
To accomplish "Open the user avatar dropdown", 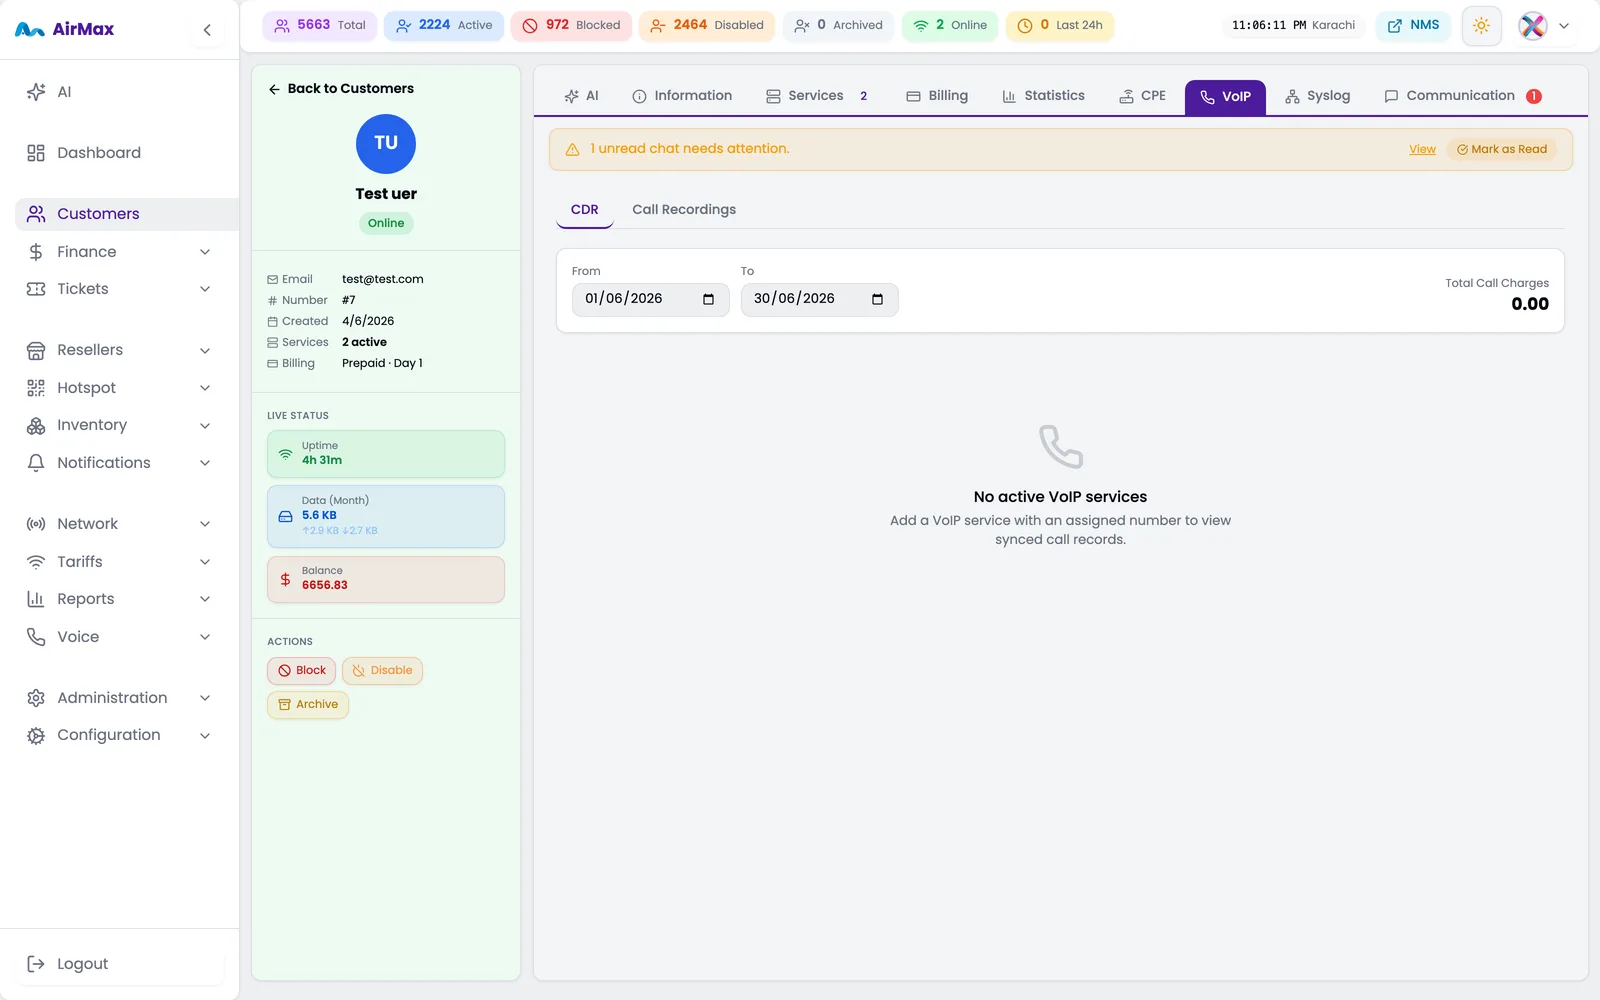I will coord(1545,26).
